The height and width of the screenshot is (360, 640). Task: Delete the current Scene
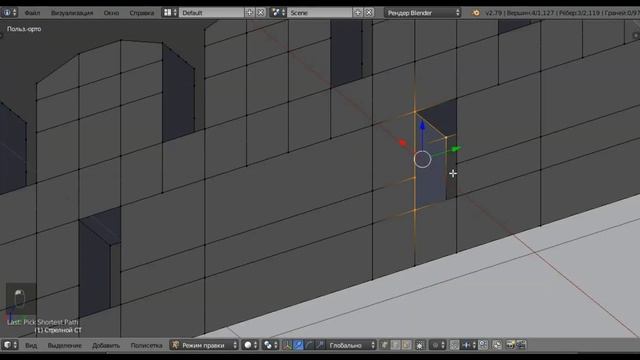(369, 13)
